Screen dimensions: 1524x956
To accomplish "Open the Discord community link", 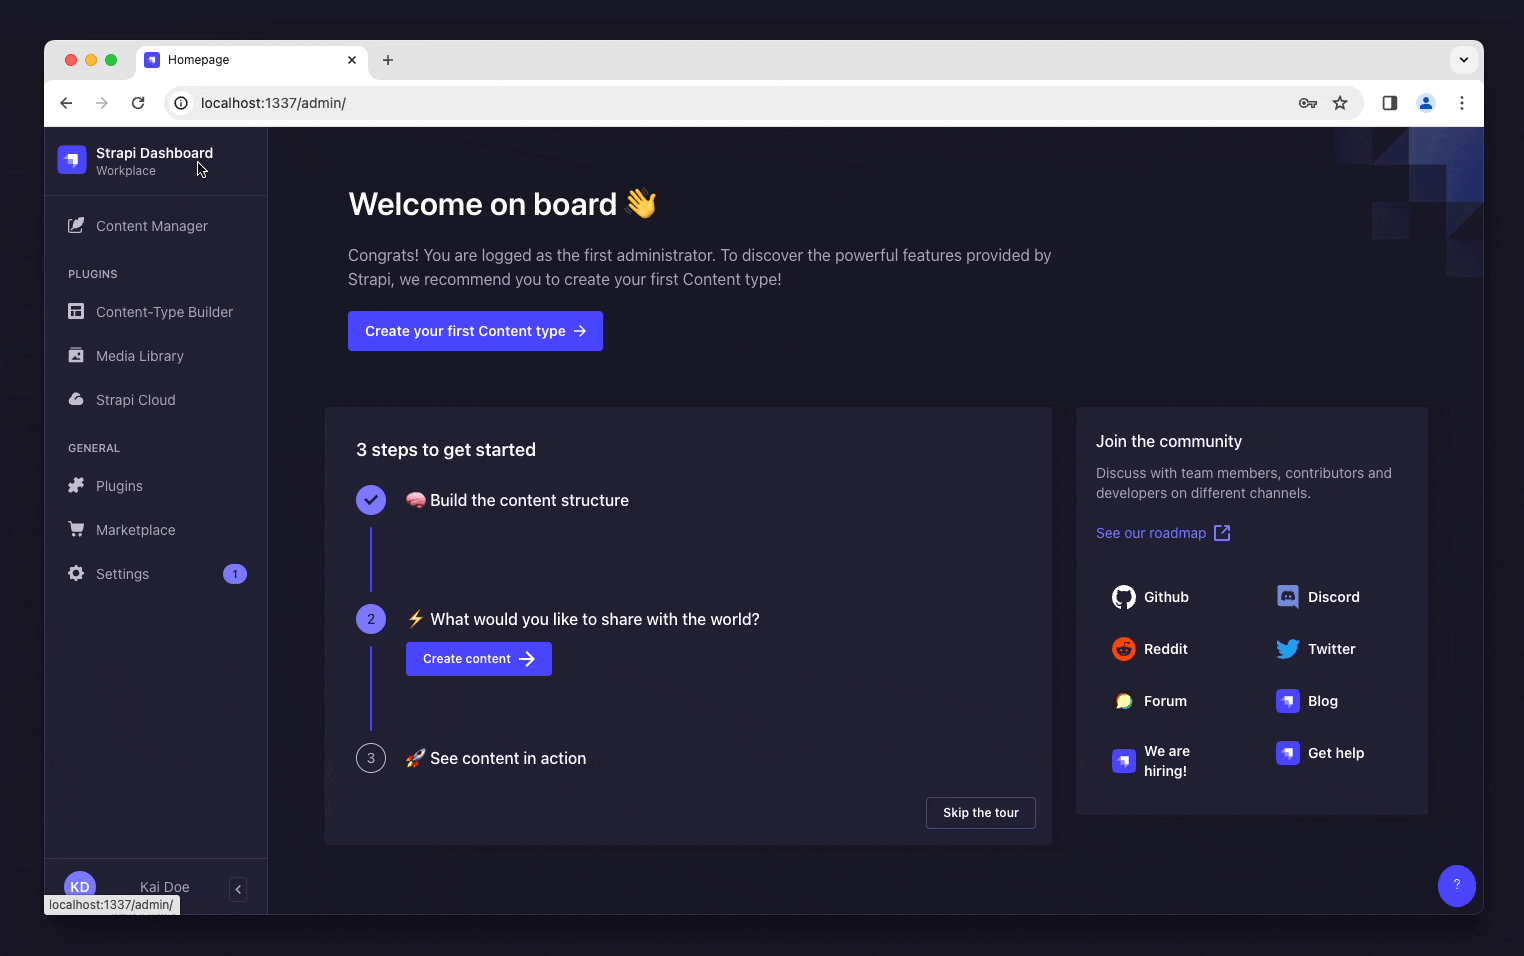I will (x=1319, y=597).
